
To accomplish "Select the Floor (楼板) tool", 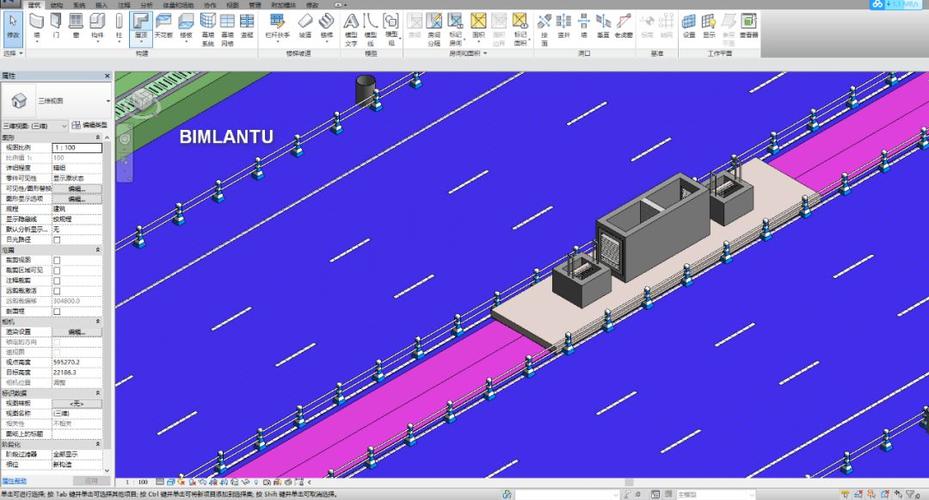I will [186, 26].
